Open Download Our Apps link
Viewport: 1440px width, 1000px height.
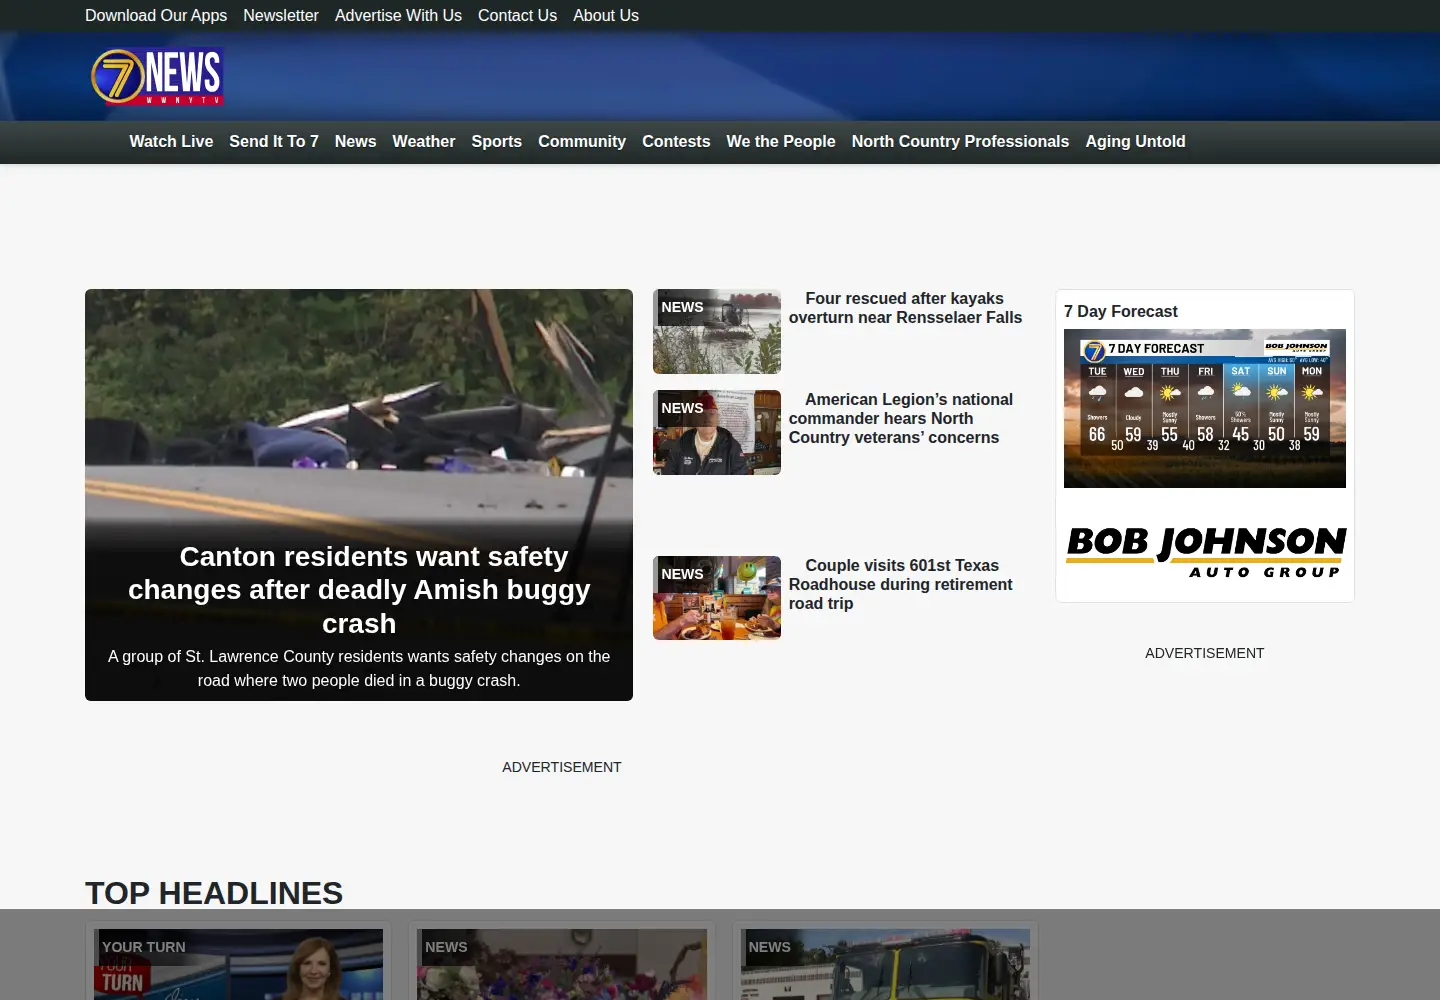pos(156,15)
